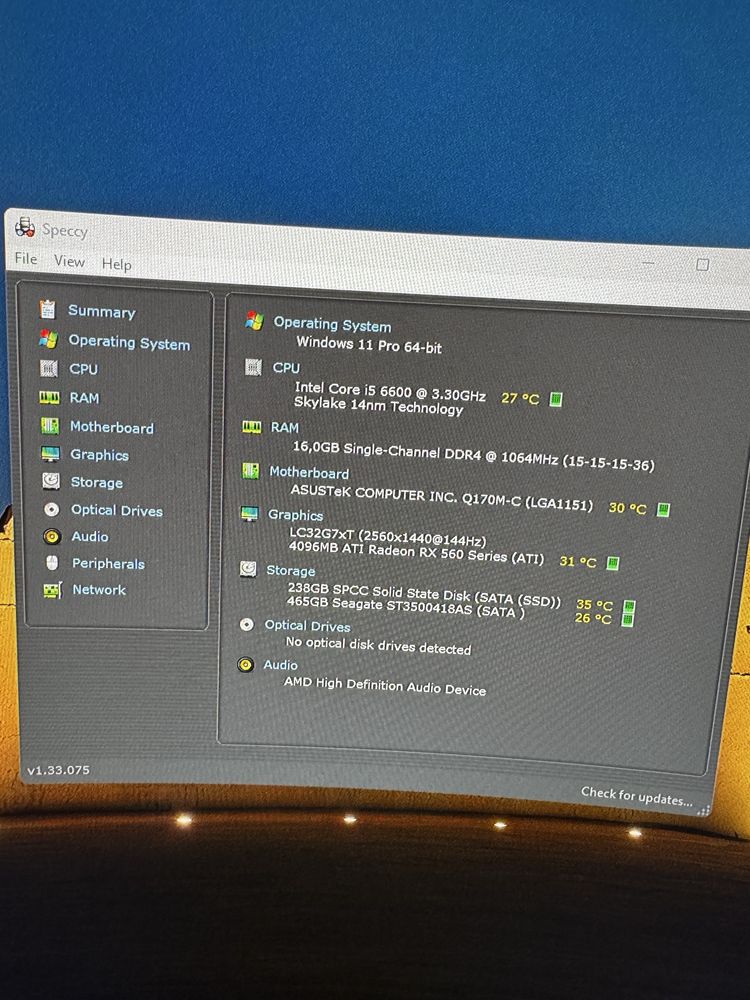Click the Motherboard icon in sidebar
750x1000 pixels.
50,425
